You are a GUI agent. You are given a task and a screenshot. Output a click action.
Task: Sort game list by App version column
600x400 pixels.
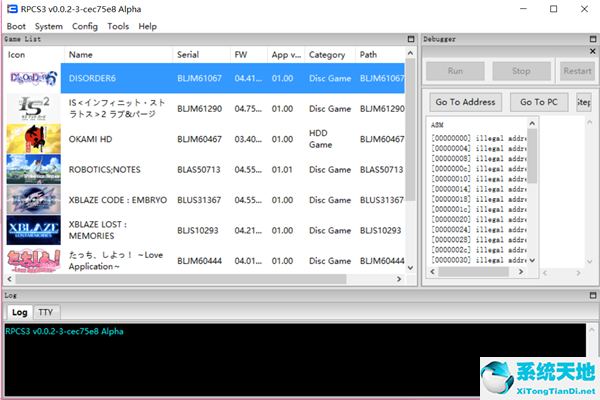click(x=286, y=55)
